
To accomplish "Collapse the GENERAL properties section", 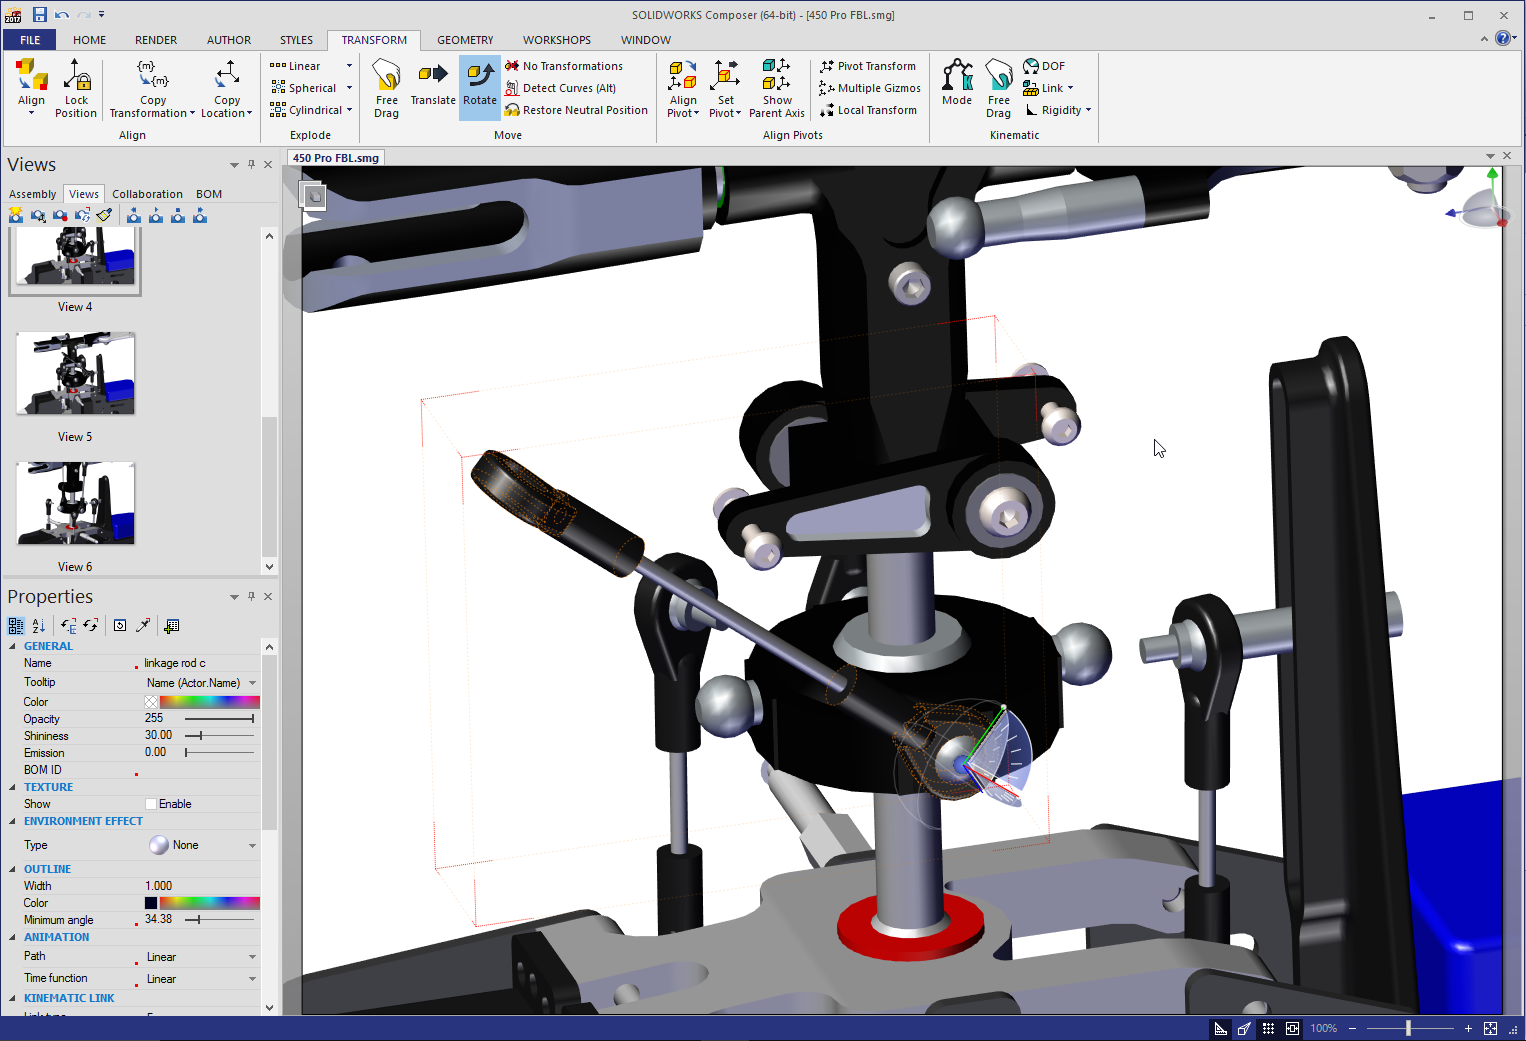I will pos(13,647).
